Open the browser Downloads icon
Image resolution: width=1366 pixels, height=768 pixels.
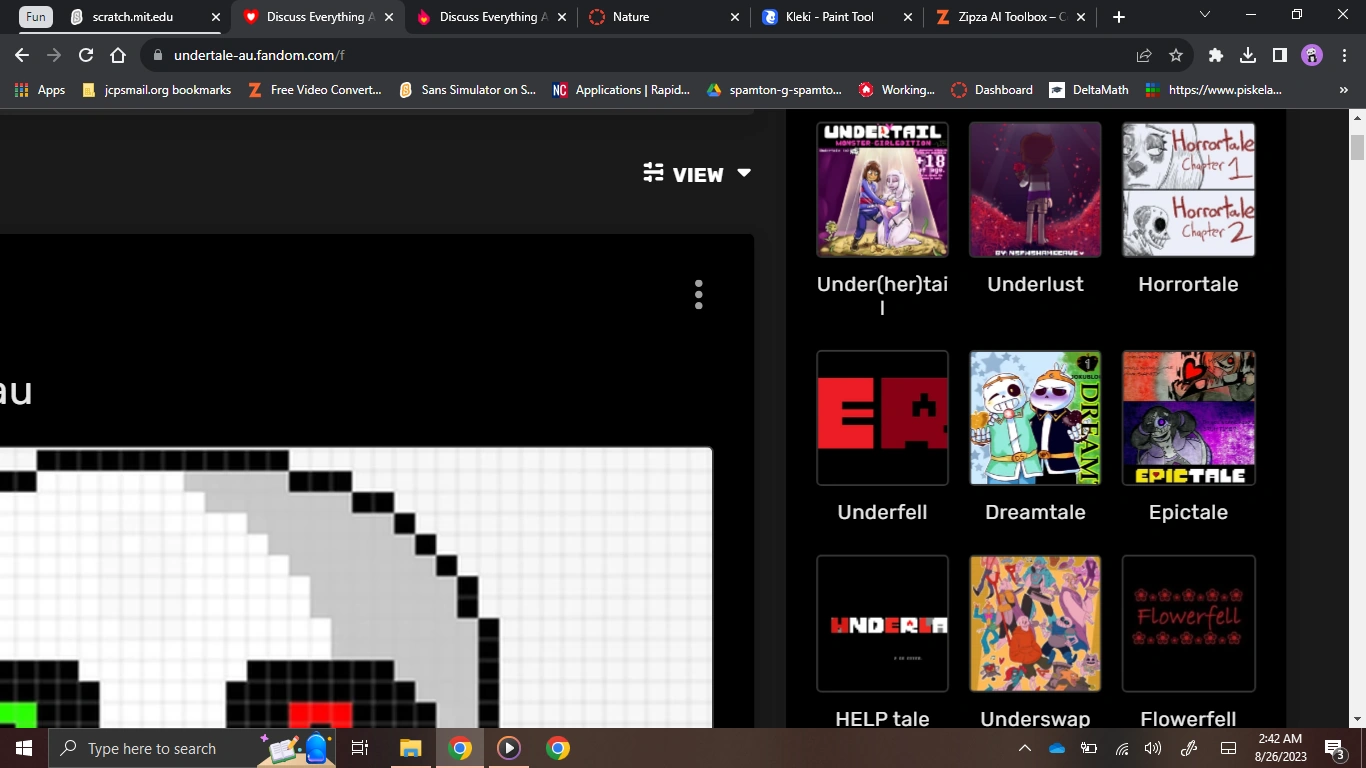point(1247,55)
